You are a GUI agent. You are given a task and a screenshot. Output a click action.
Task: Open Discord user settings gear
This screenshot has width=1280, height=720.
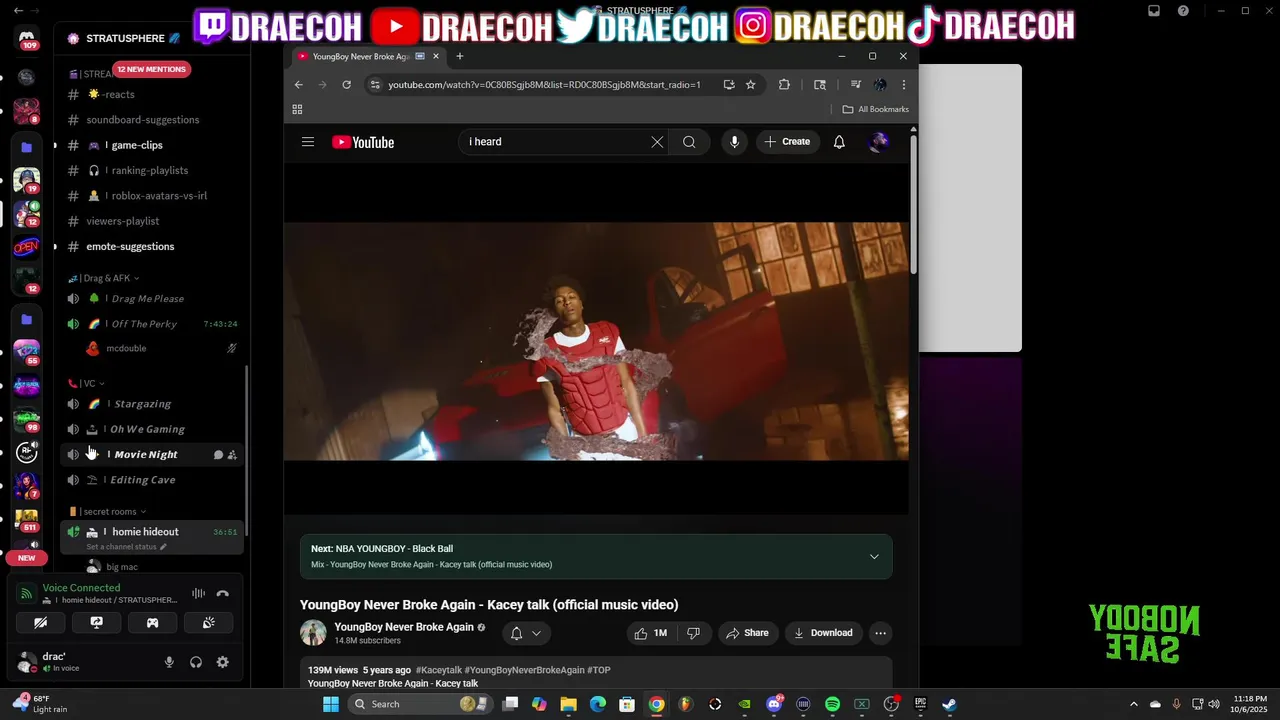[x=222, y=662]
